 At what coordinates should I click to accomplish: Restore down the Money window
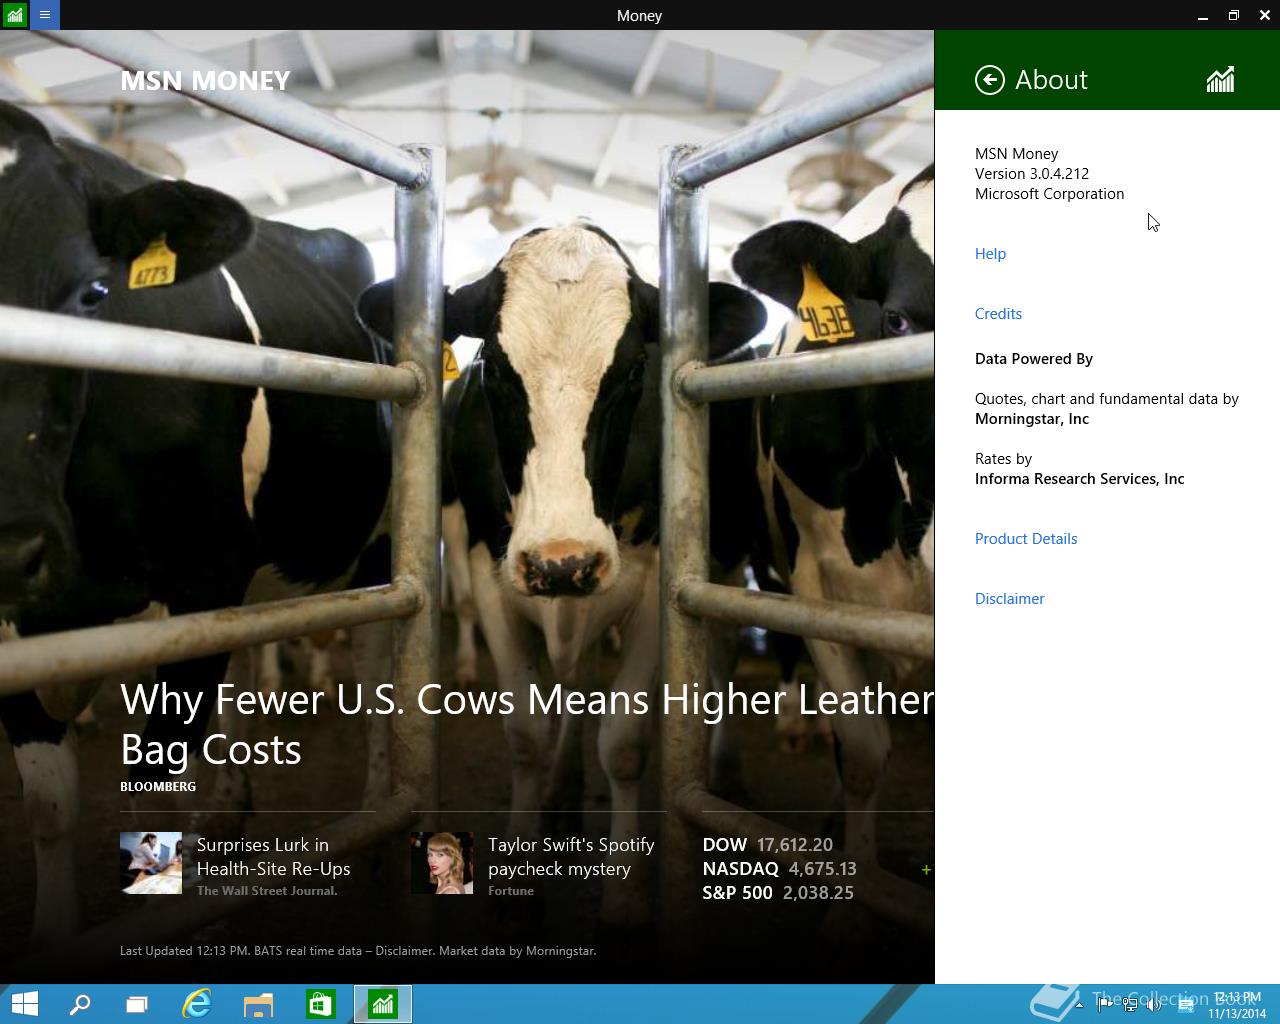[x=1234, y=15]
